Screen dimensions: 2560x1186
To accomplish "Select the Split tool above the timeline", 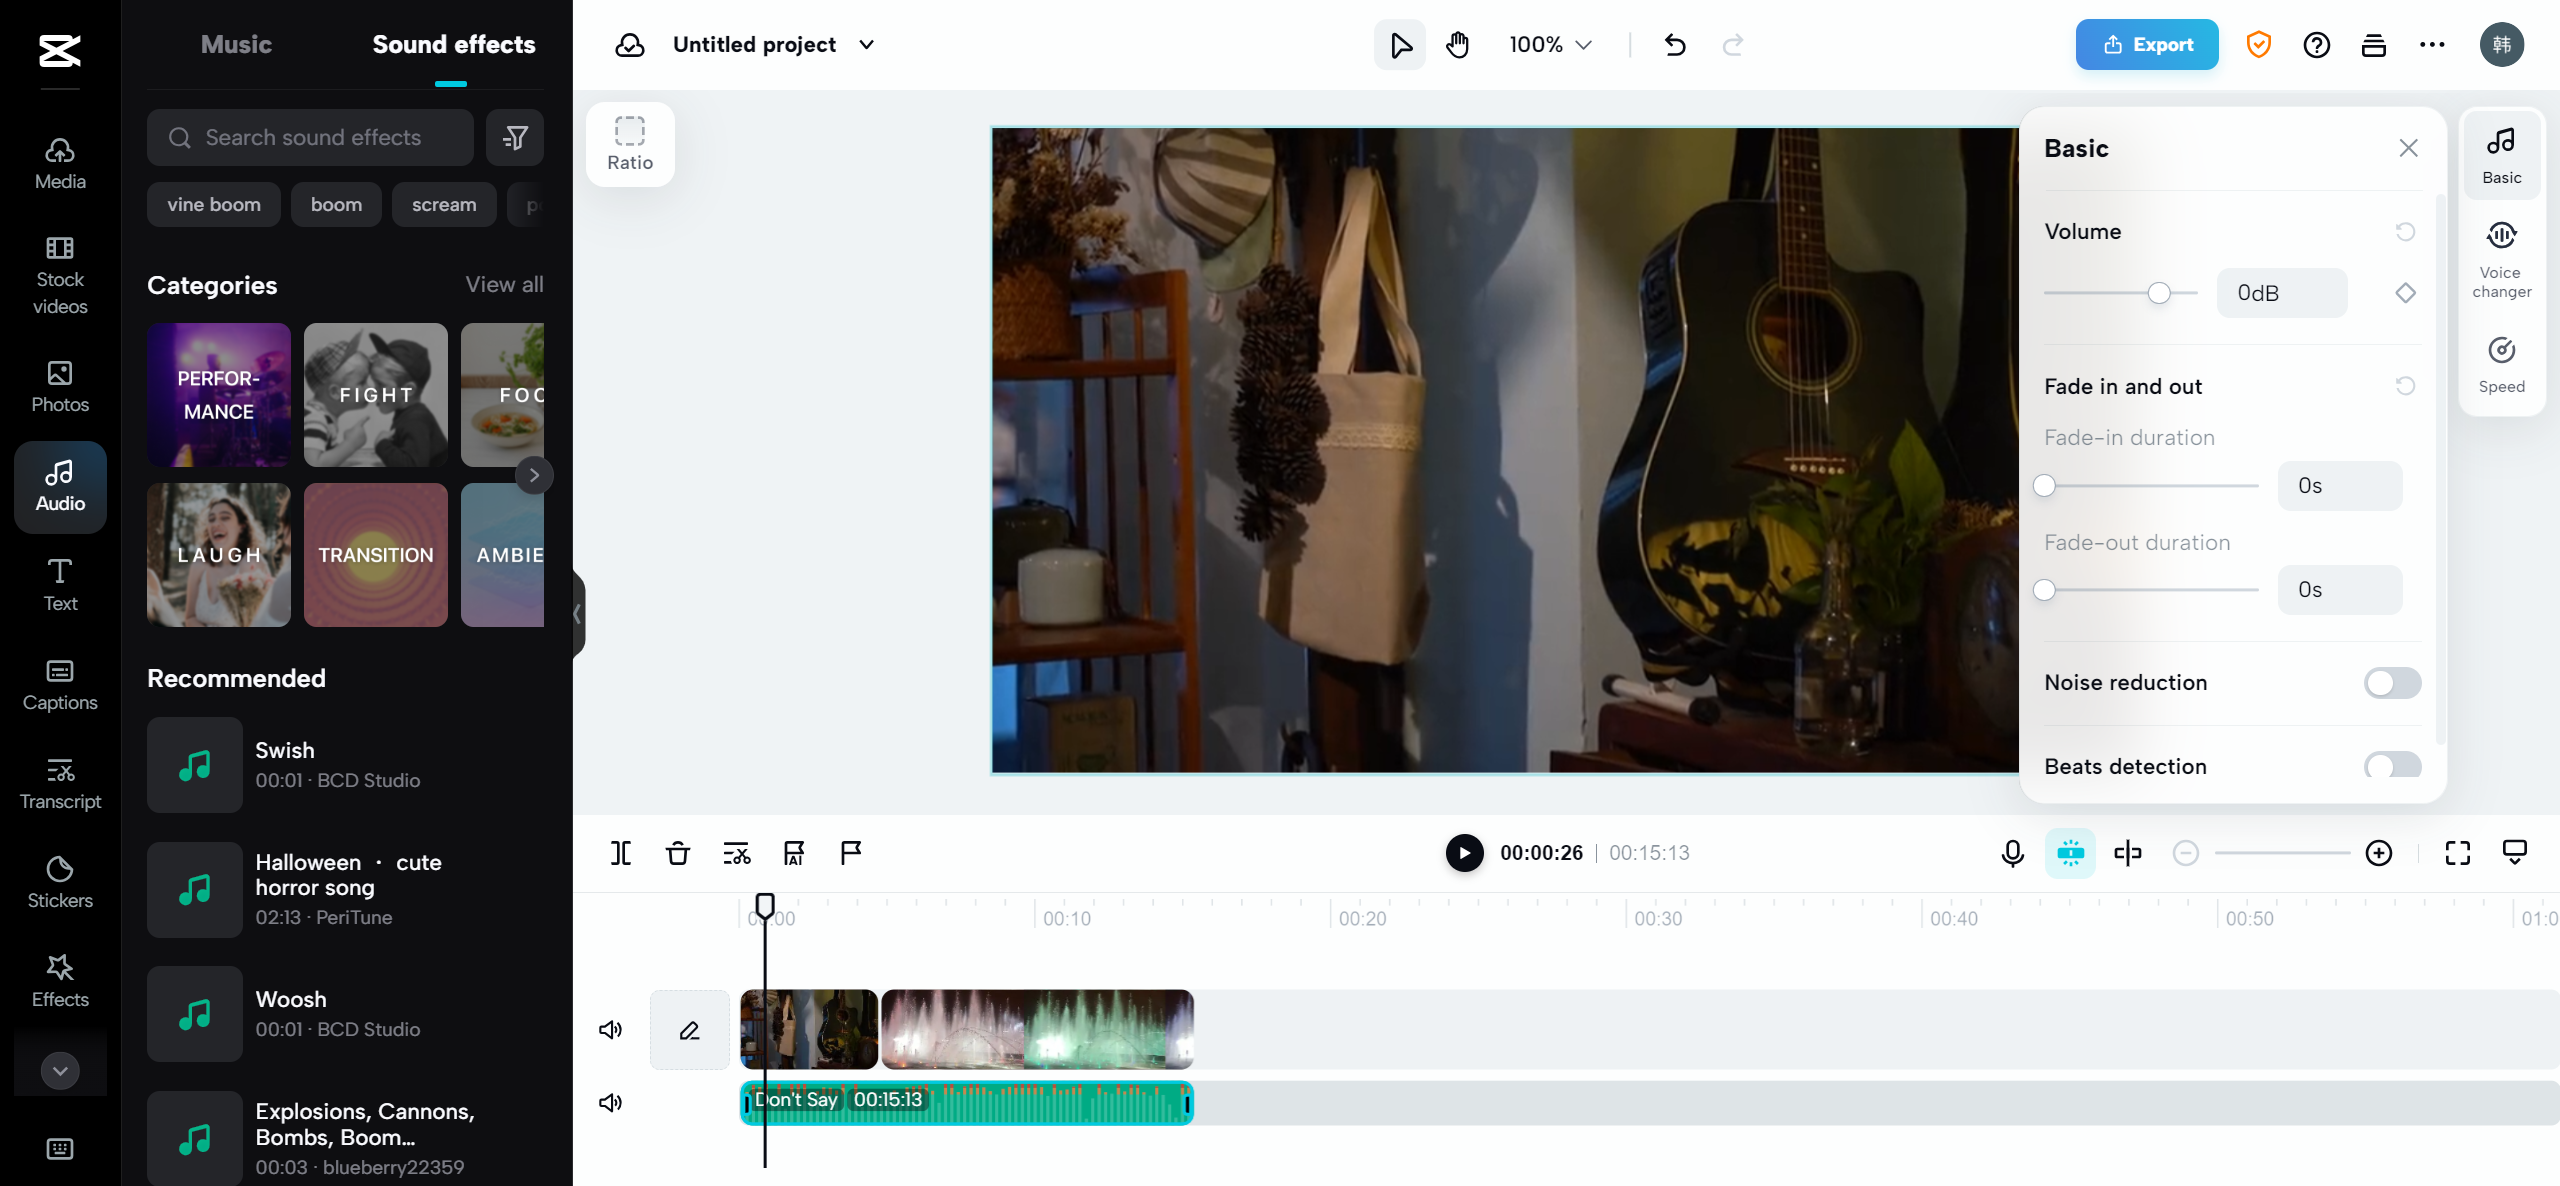I will click(620, 853).
